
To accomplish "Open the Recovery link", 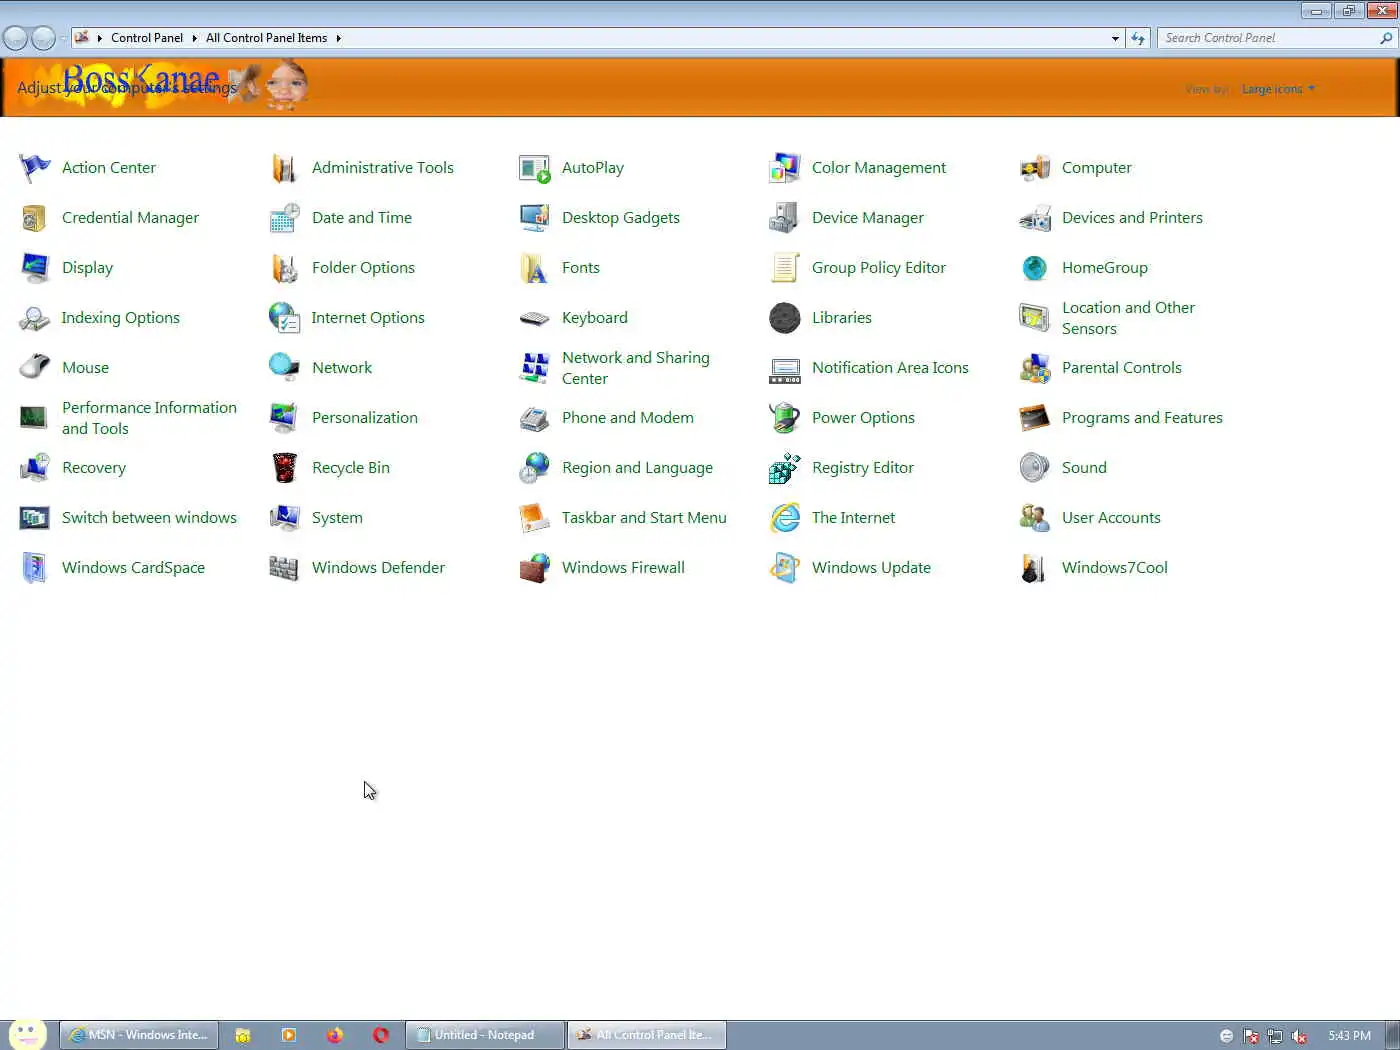I will 94,468.
